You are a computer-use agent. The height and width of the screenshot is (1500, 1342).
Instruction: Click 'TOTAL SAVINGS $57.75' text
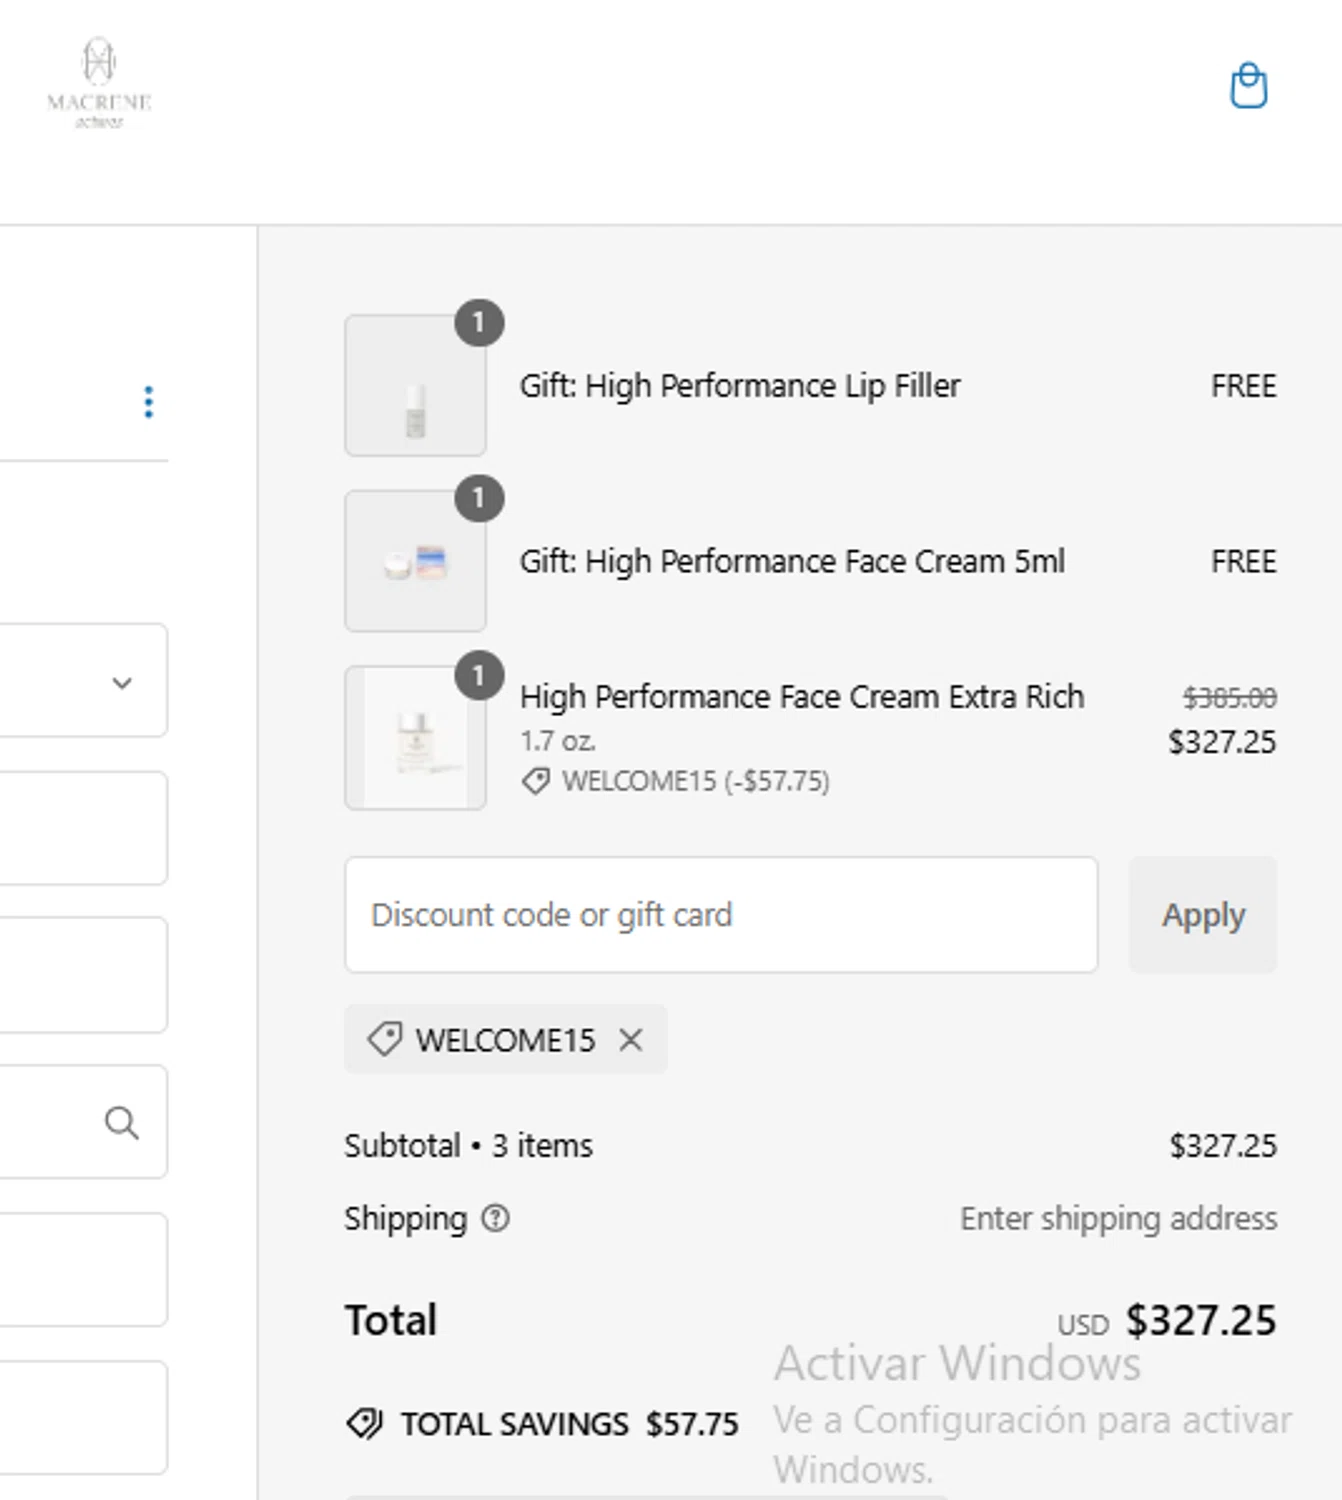pyautogui.click(x=569, y=1423)
